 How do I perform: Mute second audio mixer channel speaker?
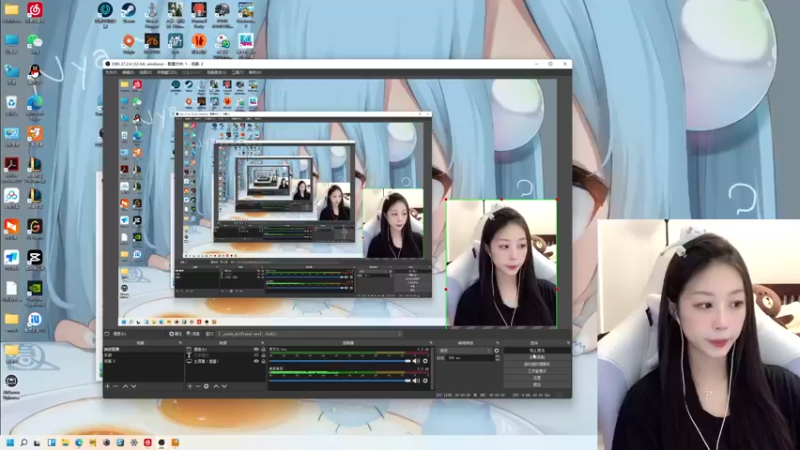pyautogui.click(x=416, y=381)
